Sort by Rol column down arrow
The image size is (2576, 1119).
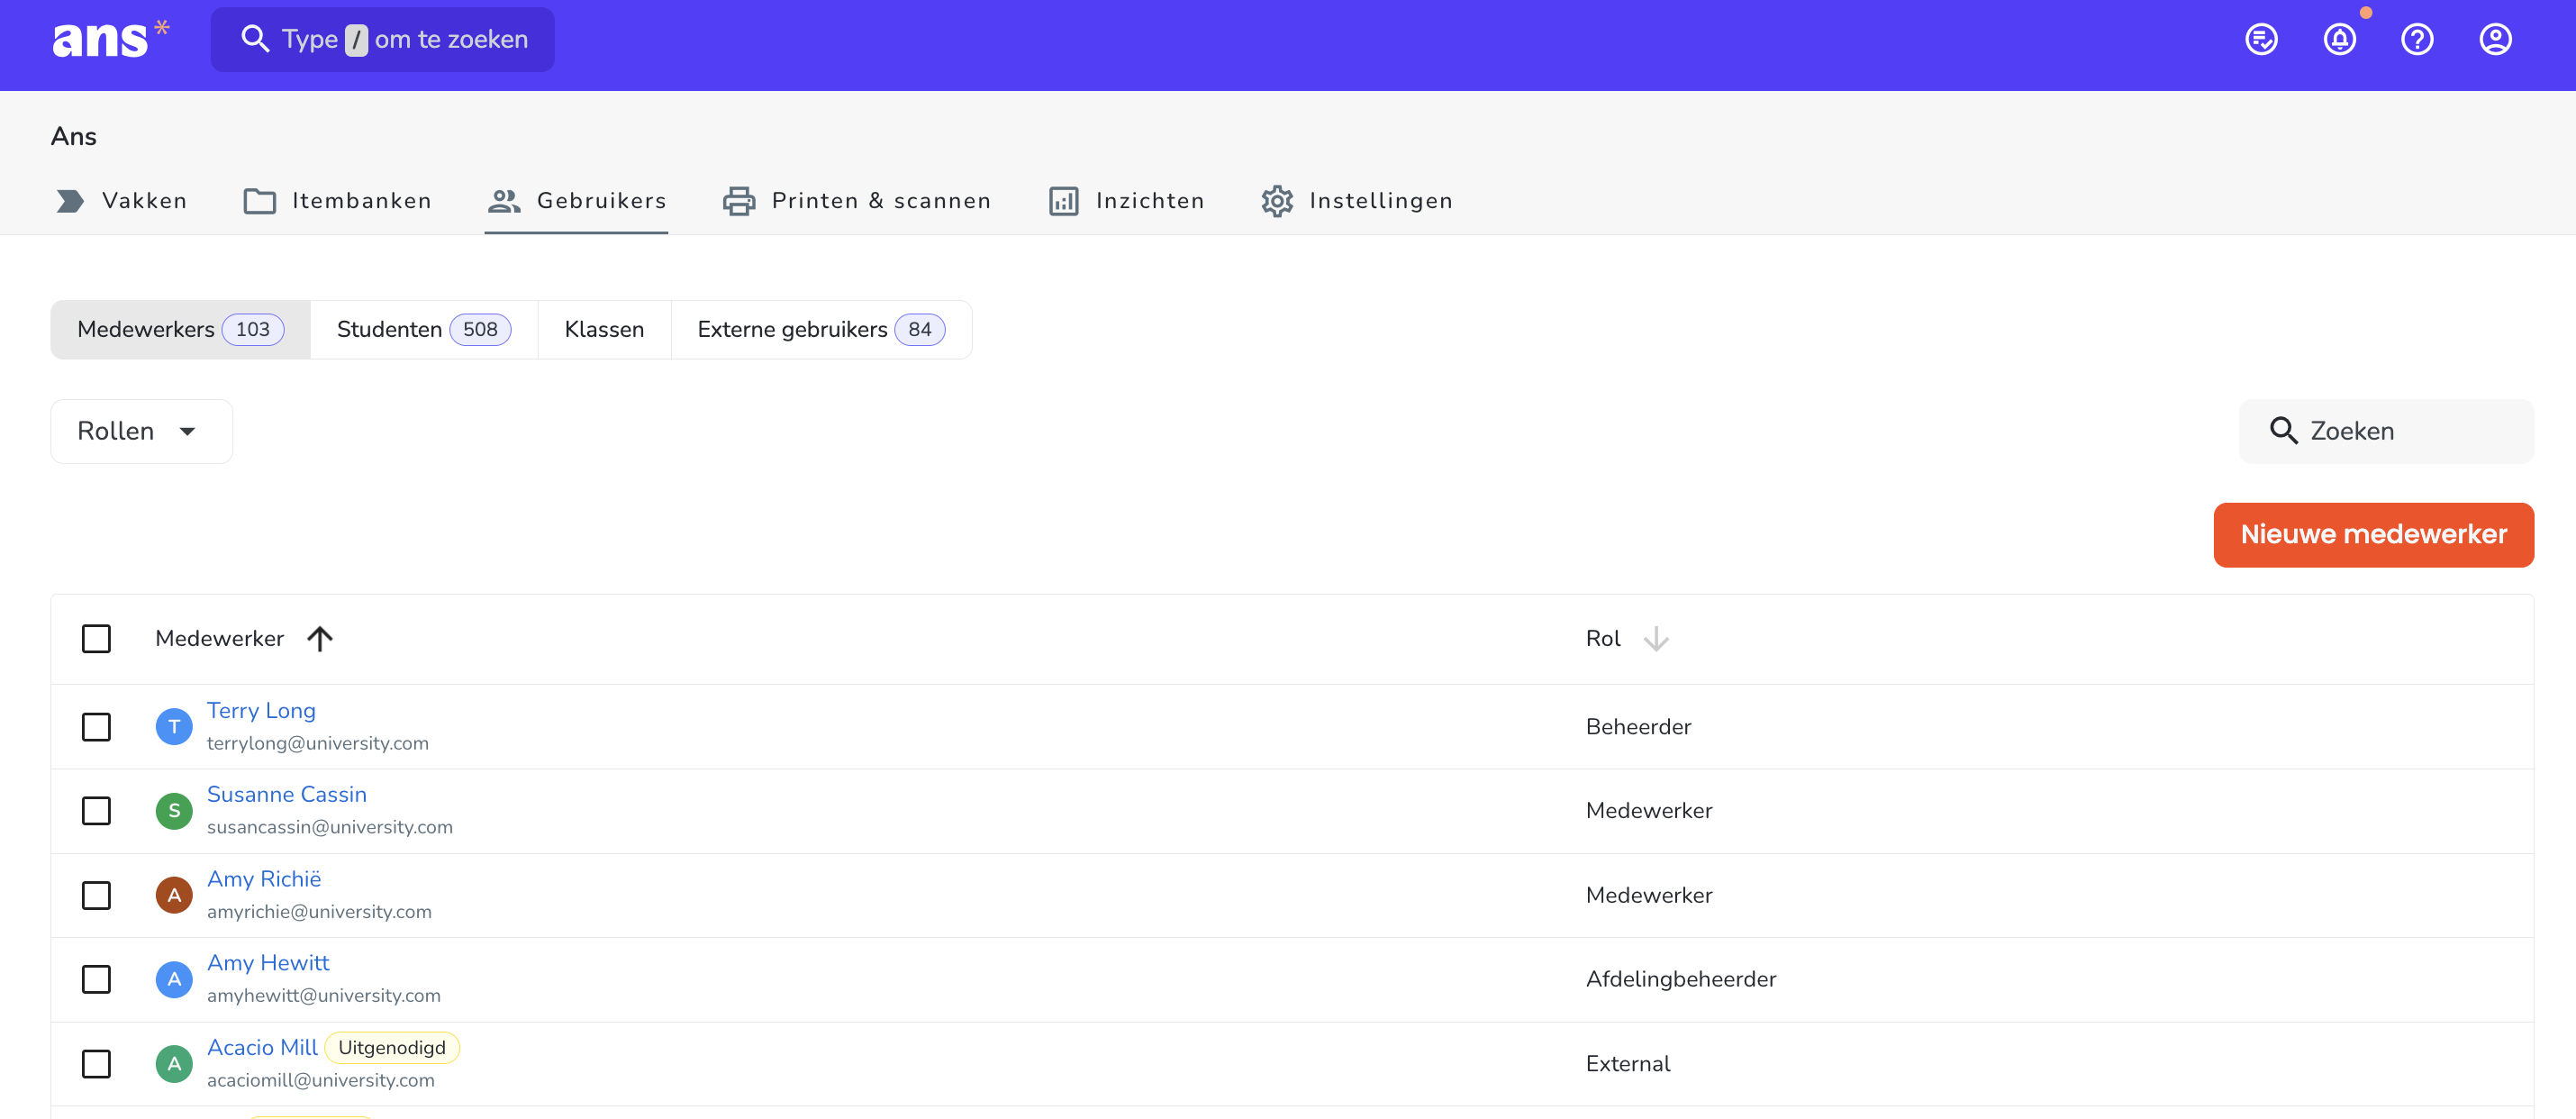click(x=1656, y=639)
